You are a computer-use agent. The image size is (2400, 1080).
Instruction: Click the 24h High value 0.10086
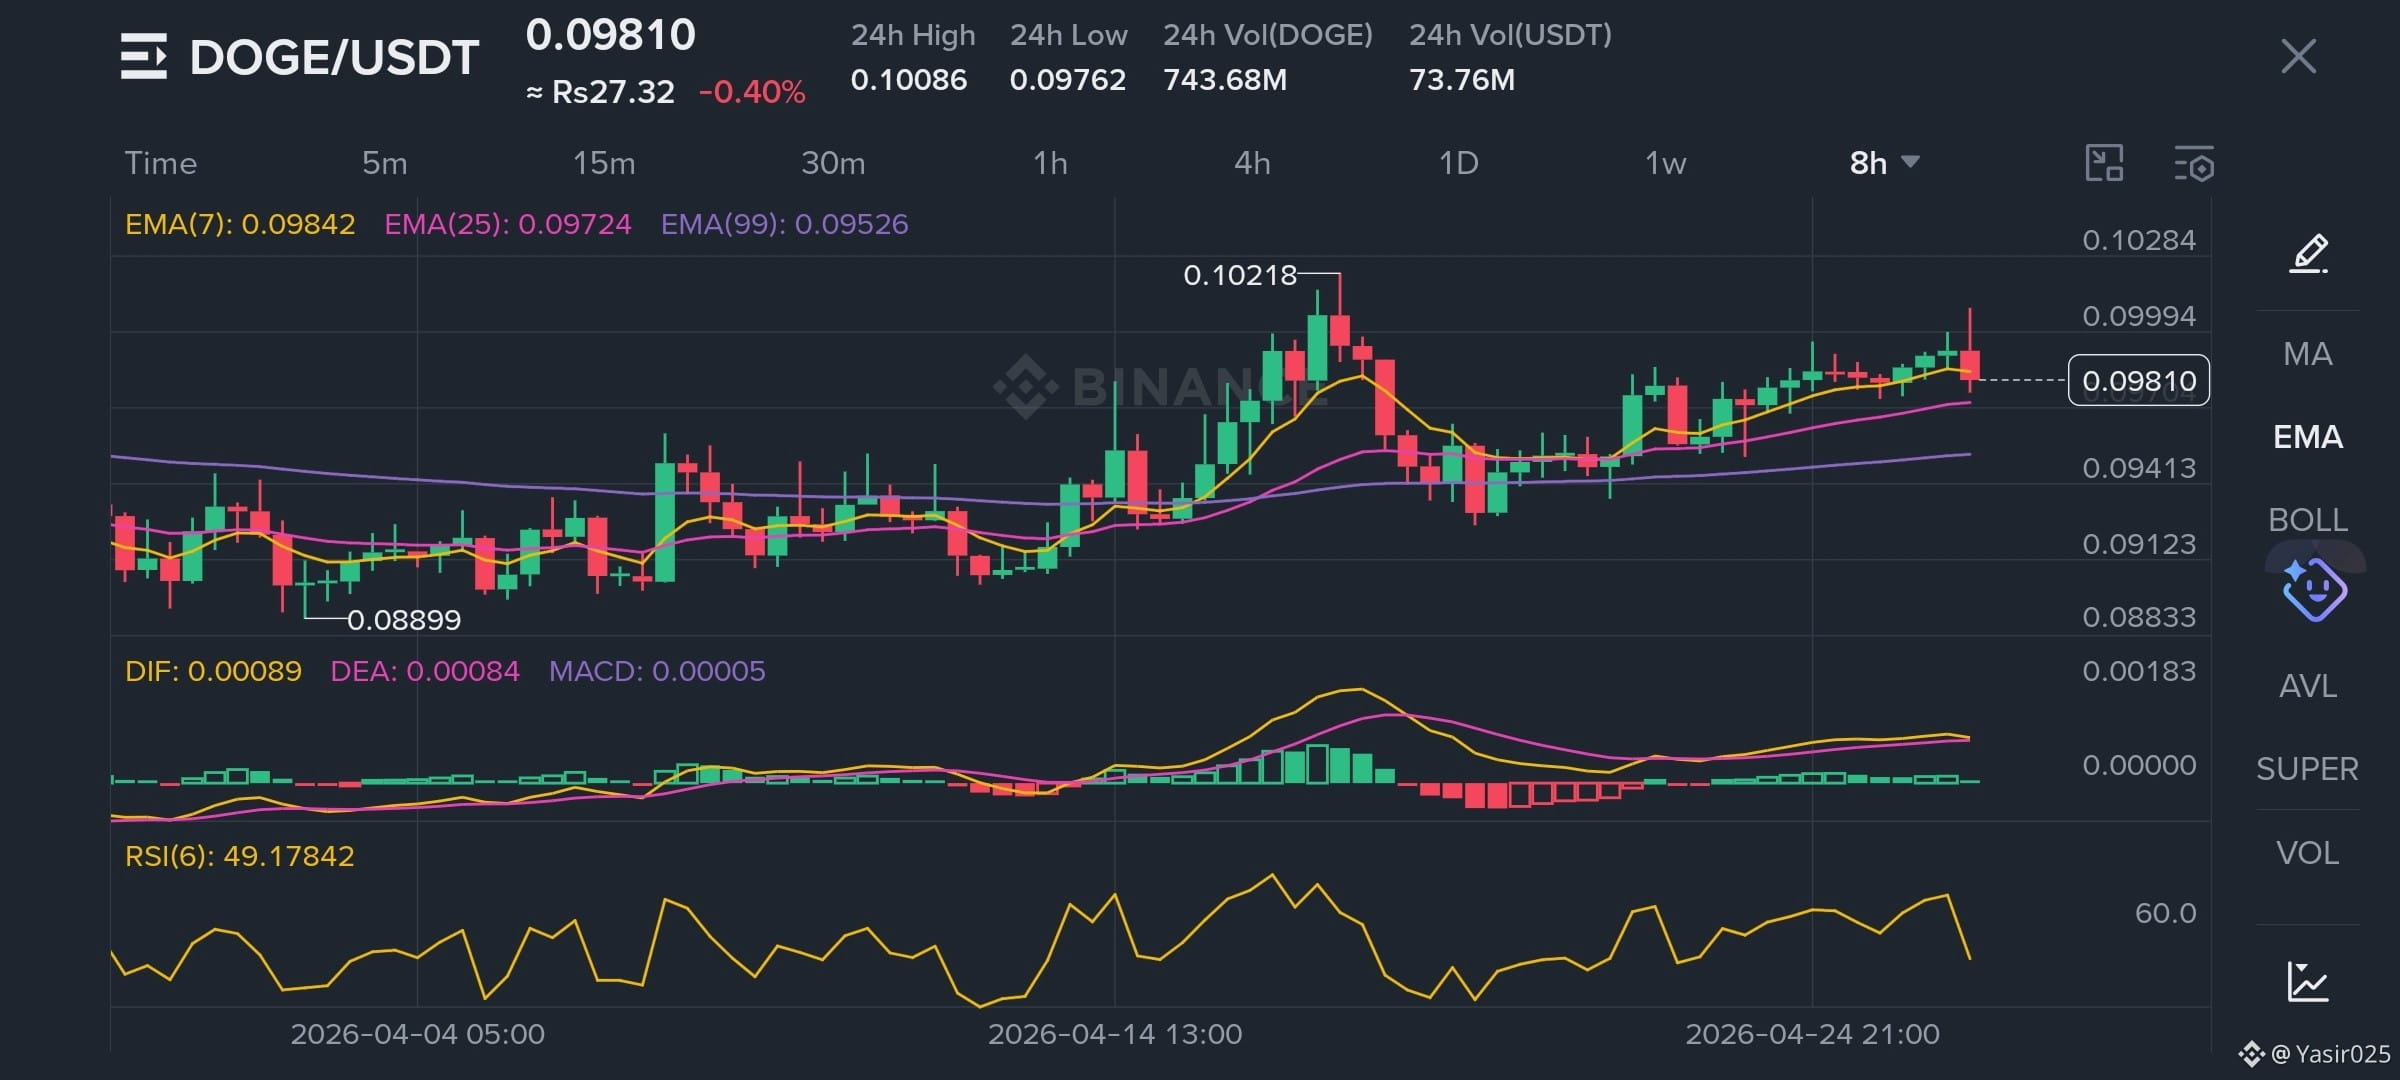909,80
